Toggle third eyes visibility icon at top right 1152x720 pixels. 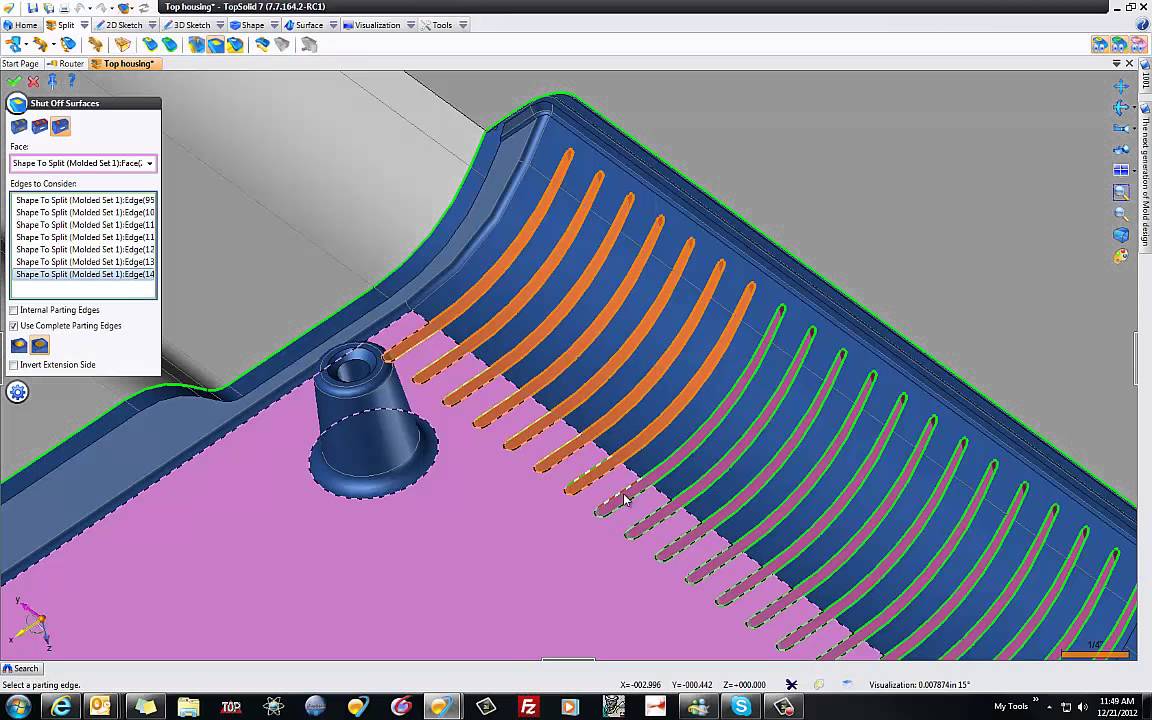1137,45
